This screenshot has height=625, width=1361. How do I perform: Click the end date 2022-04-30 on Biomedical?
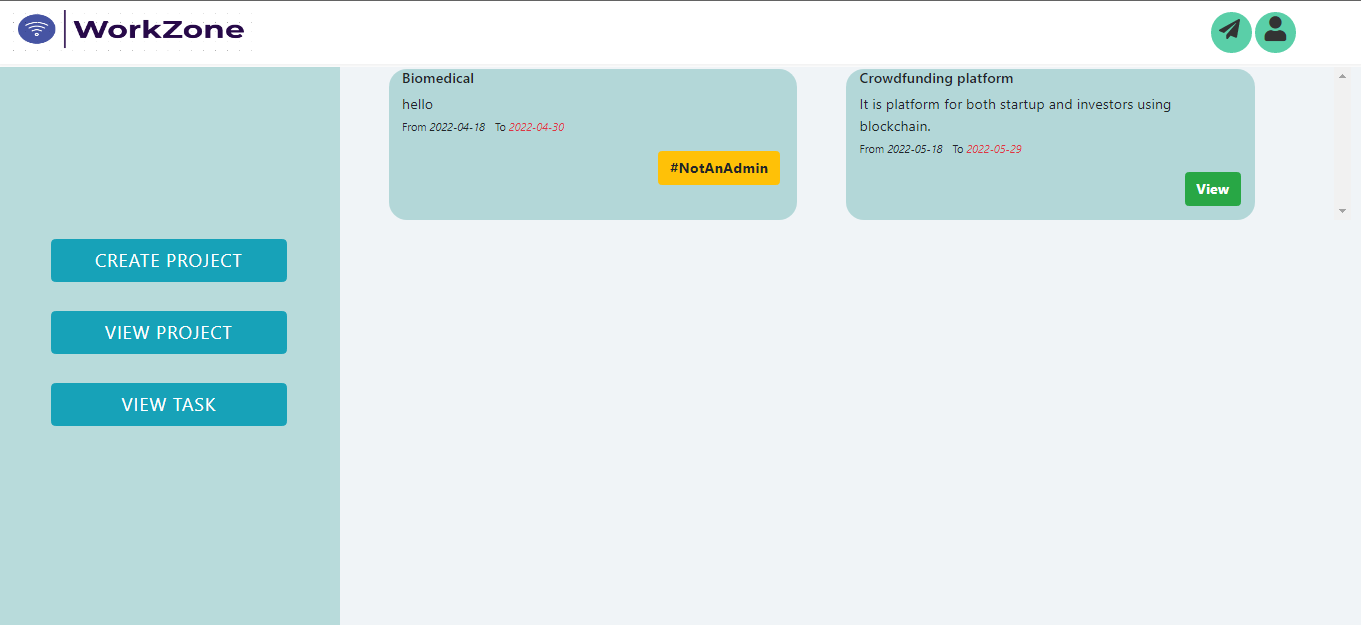pos(536,127)
